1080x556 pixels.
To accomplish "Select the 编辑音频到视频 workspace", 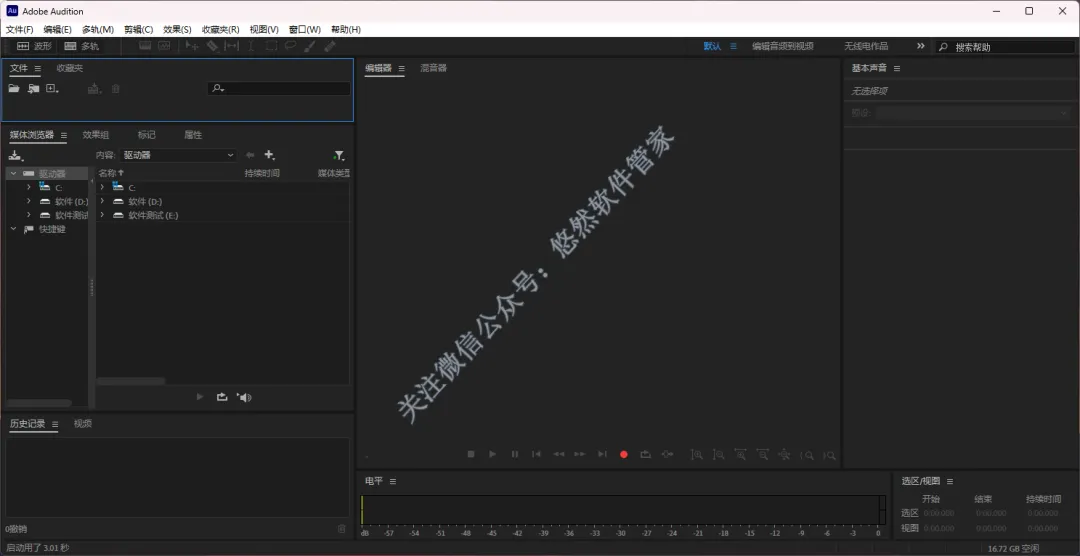I will click(782, 46).
